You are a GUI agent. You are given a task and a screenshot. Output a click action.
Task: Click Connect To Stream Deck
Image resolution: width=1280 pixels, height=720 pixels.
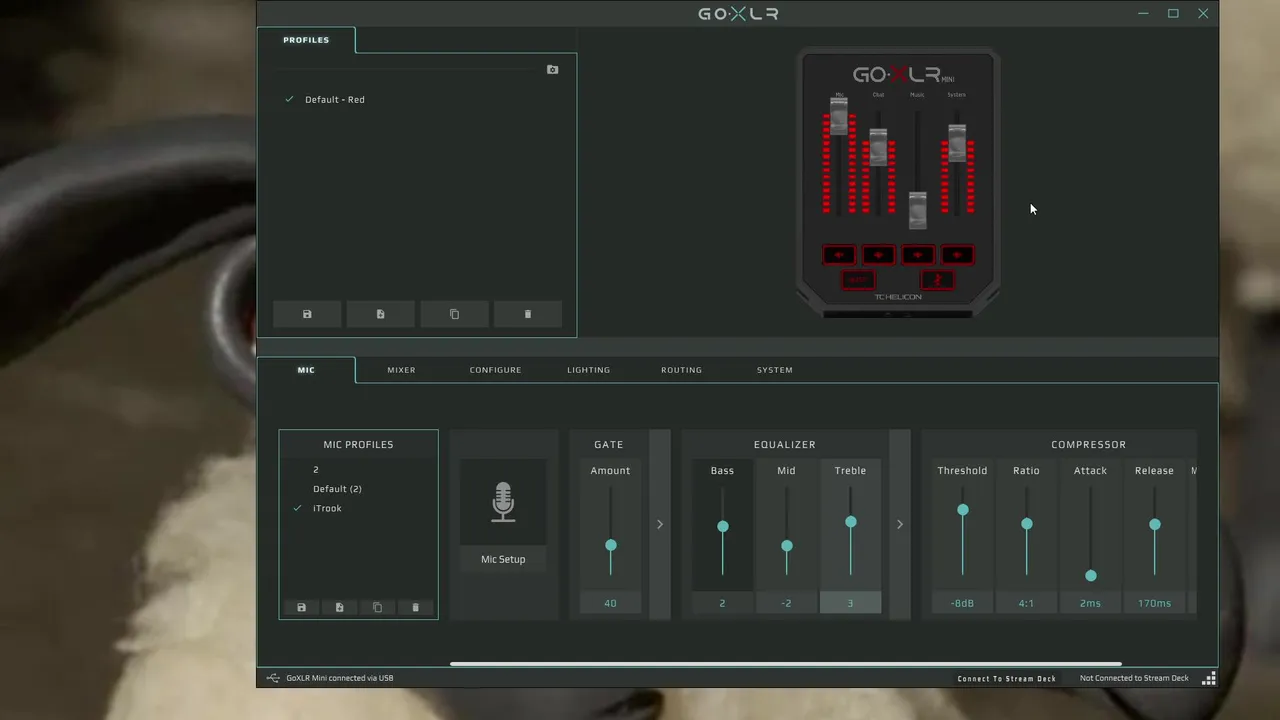(1006, 678)
